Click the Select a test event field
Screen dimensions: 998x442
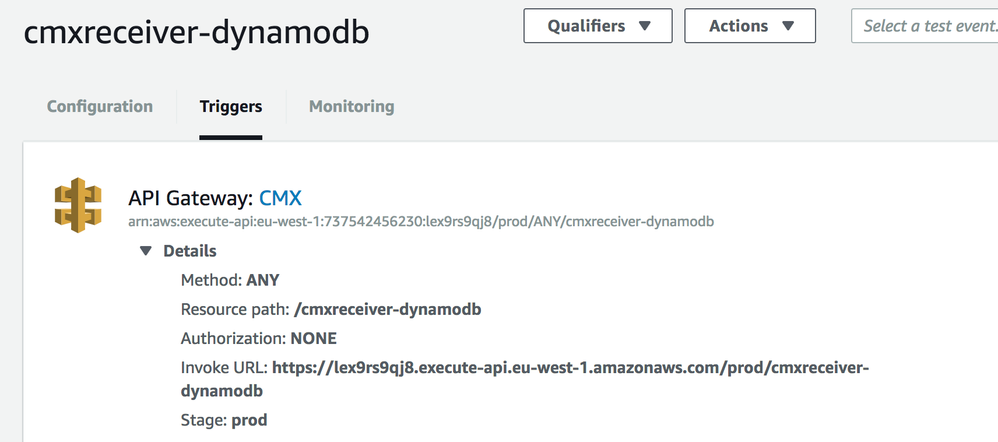pos(924,26)
